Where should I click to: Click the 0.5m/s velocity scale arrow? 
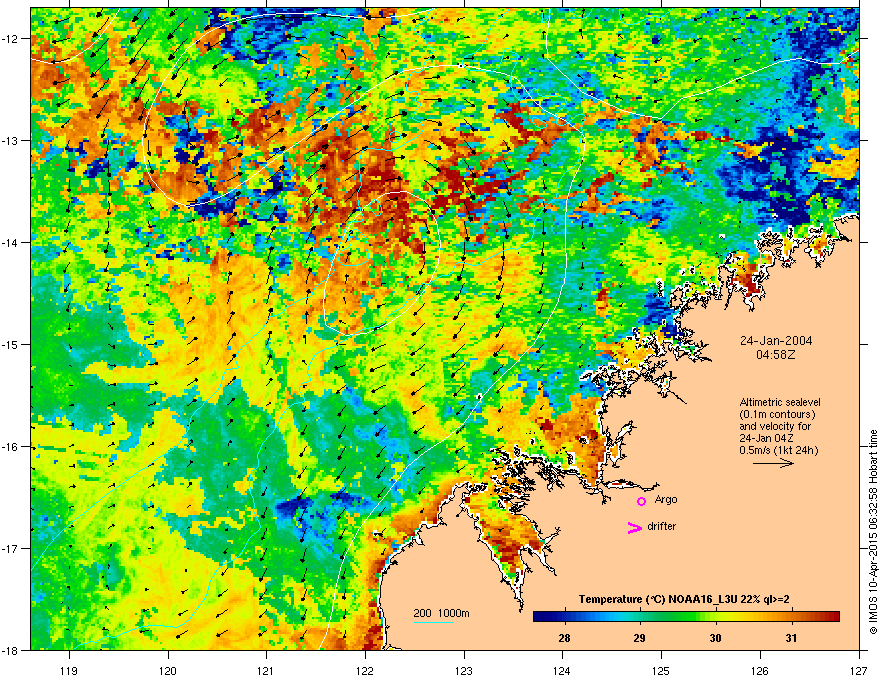tap(773, 463)
